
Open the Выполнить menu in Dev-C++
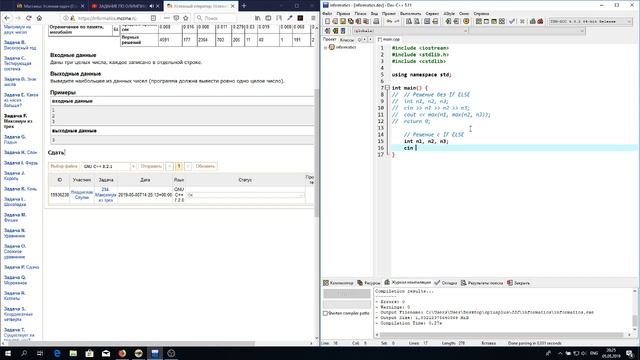pos(410,13)
